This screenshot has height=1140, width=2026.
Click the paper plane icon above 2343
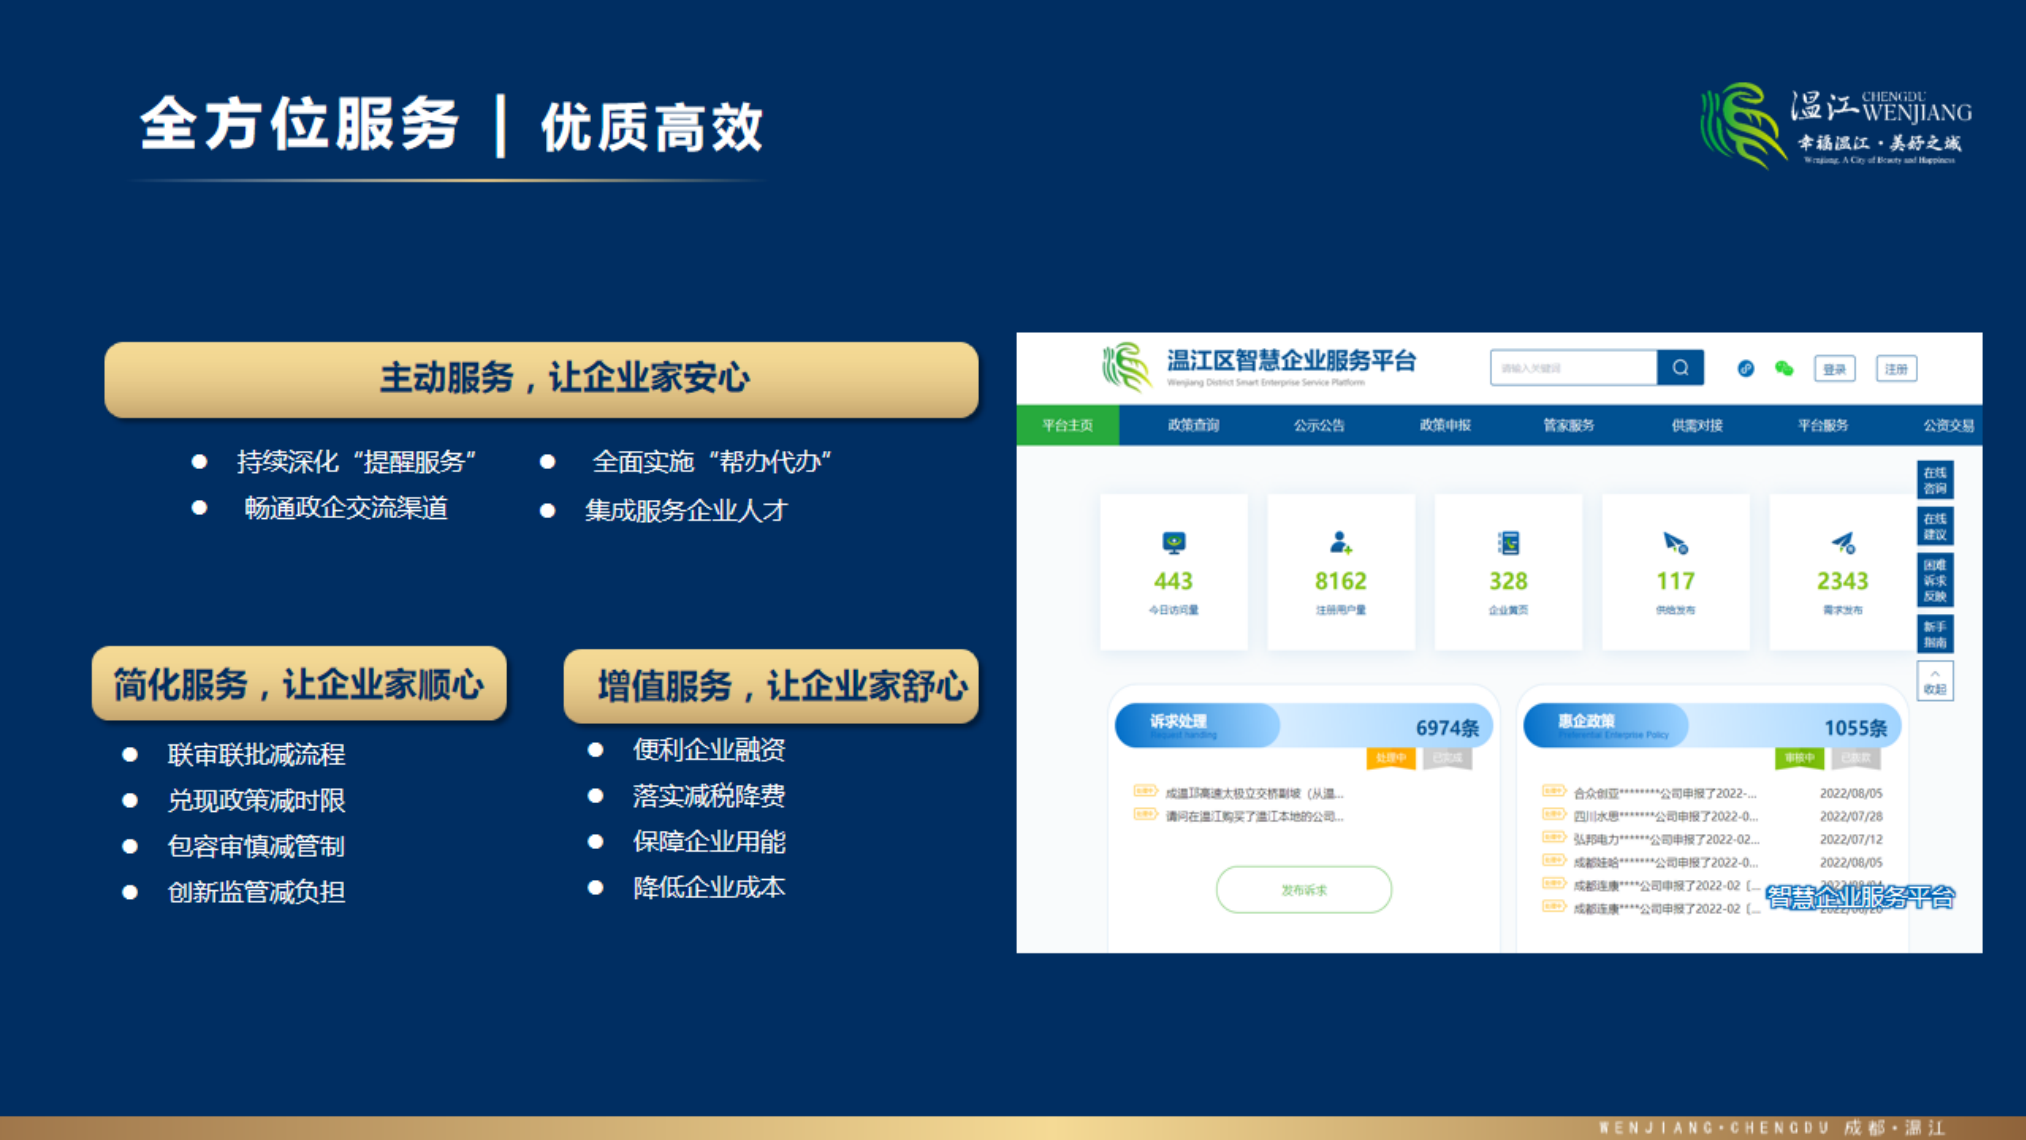1843,543
